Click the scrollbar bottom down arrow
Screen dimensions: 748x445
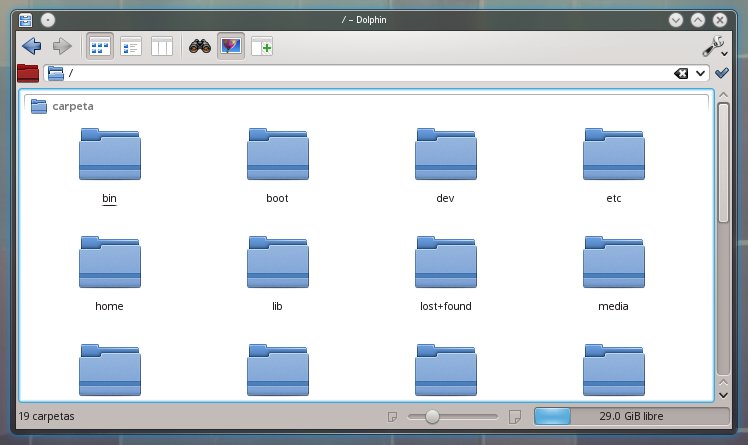(723, 395)
